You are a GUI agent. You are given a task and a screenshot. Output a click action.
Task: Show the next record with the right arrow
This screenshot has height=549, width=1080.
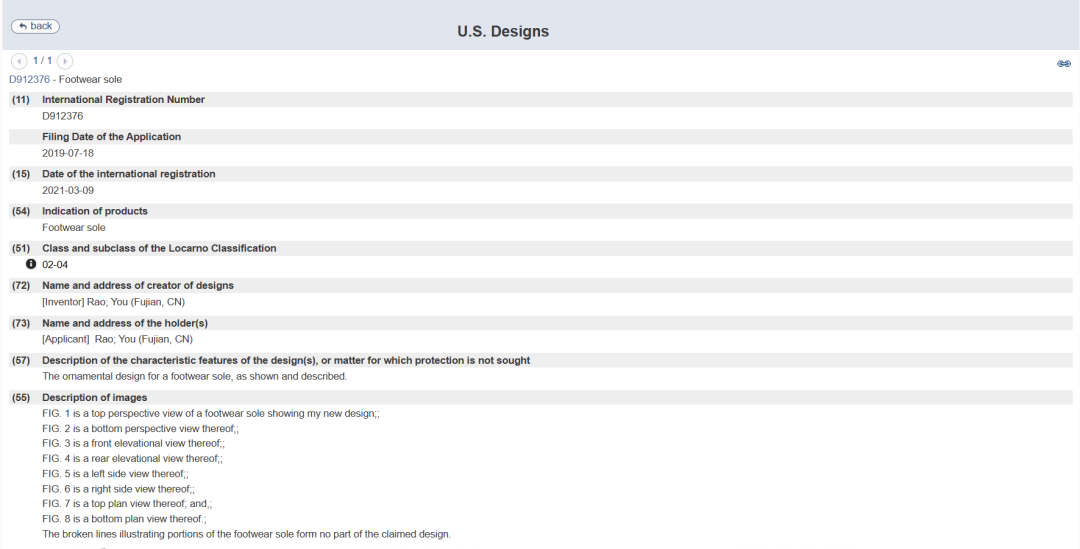point(65,61)
